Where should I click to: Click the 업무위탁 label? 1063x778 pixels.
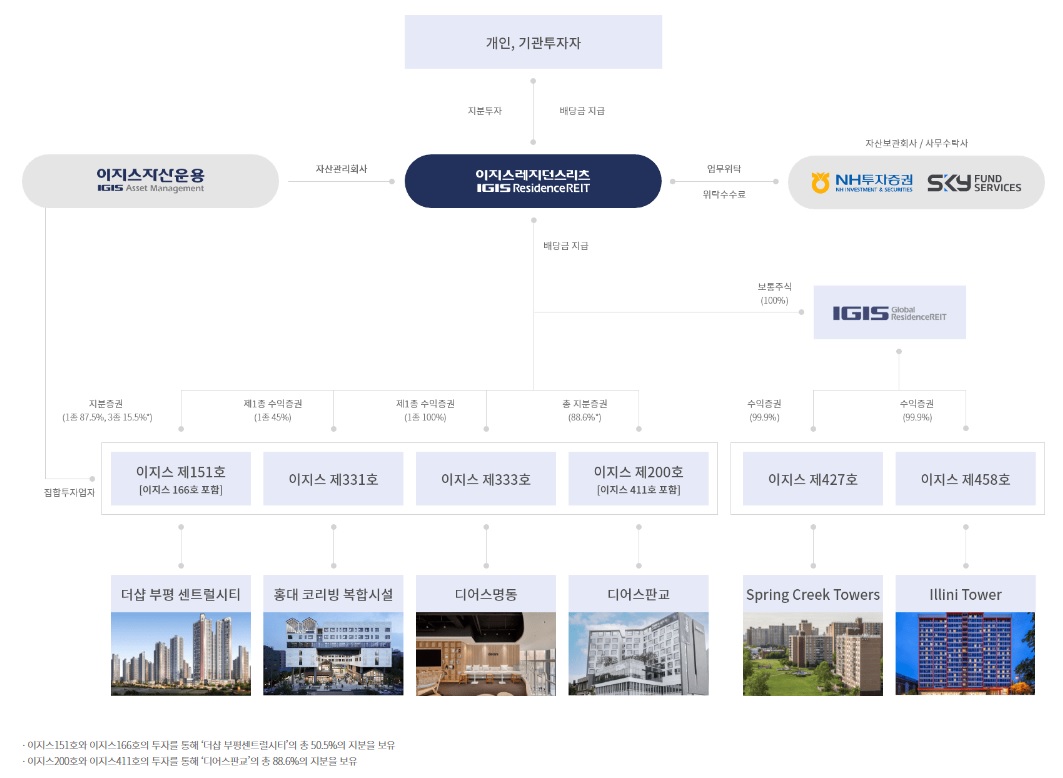point(724,169)
